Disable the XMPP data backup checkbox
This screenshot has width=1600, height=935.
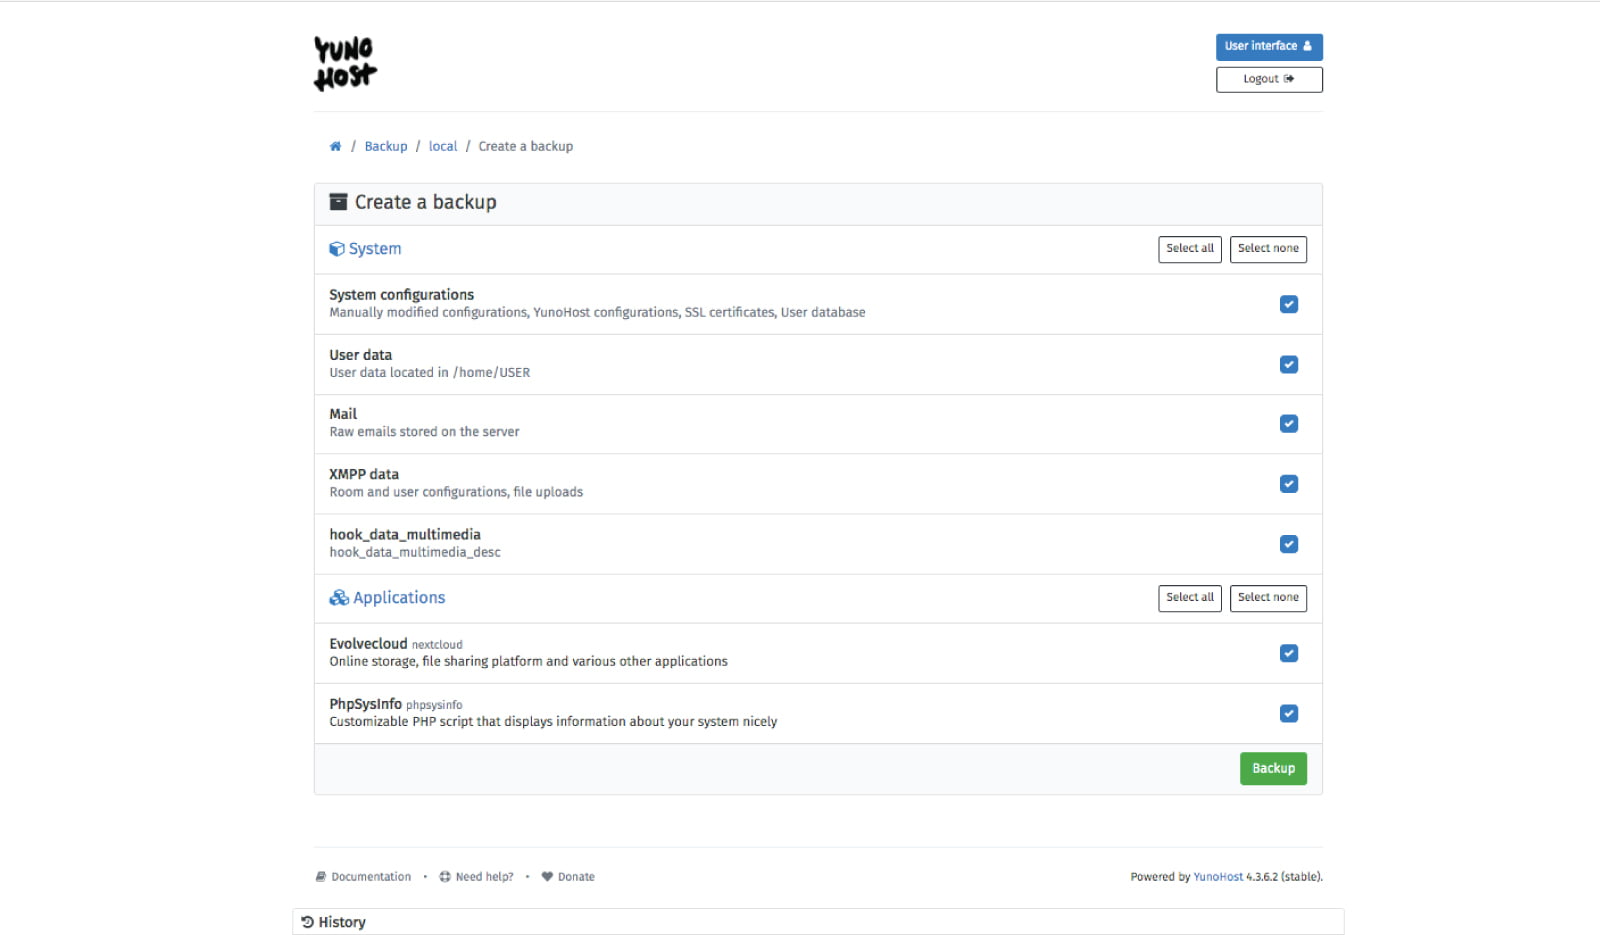pos(1289,483)
